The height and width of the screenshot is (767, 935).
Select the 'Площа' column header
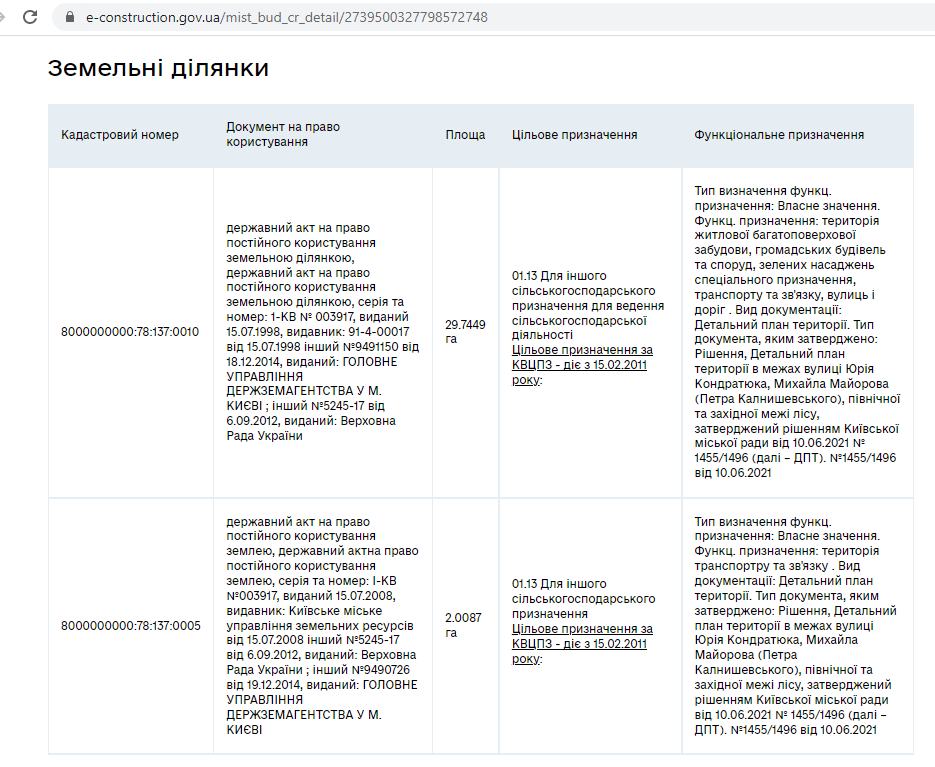coord(465,135)
